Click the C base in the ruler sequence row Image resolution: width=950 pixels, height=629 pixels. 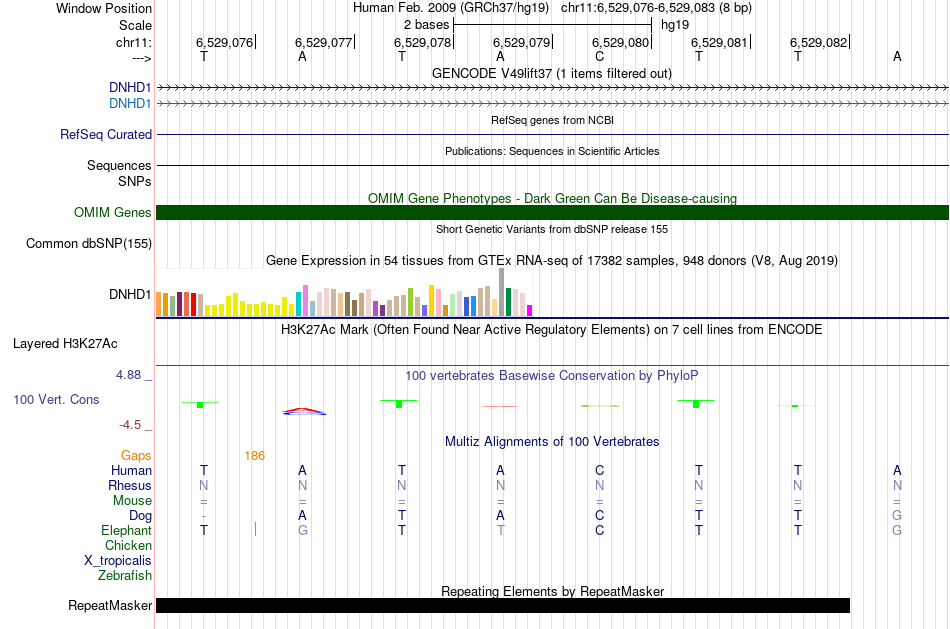600,57
